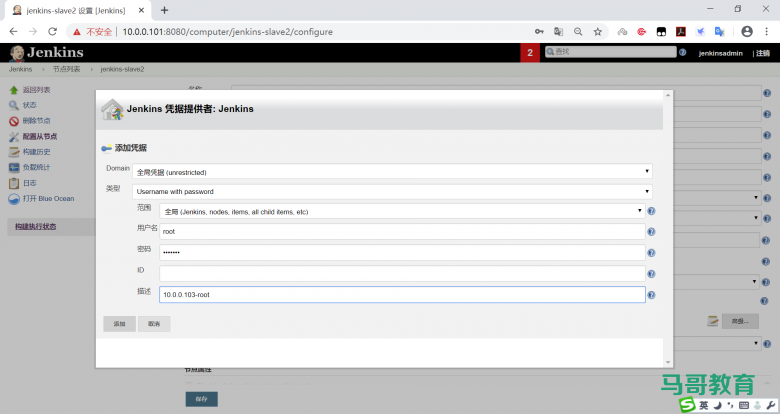Viewport: 780px width, 414px height.
Task: Click the empty ID input field
Action: point(402,273)
